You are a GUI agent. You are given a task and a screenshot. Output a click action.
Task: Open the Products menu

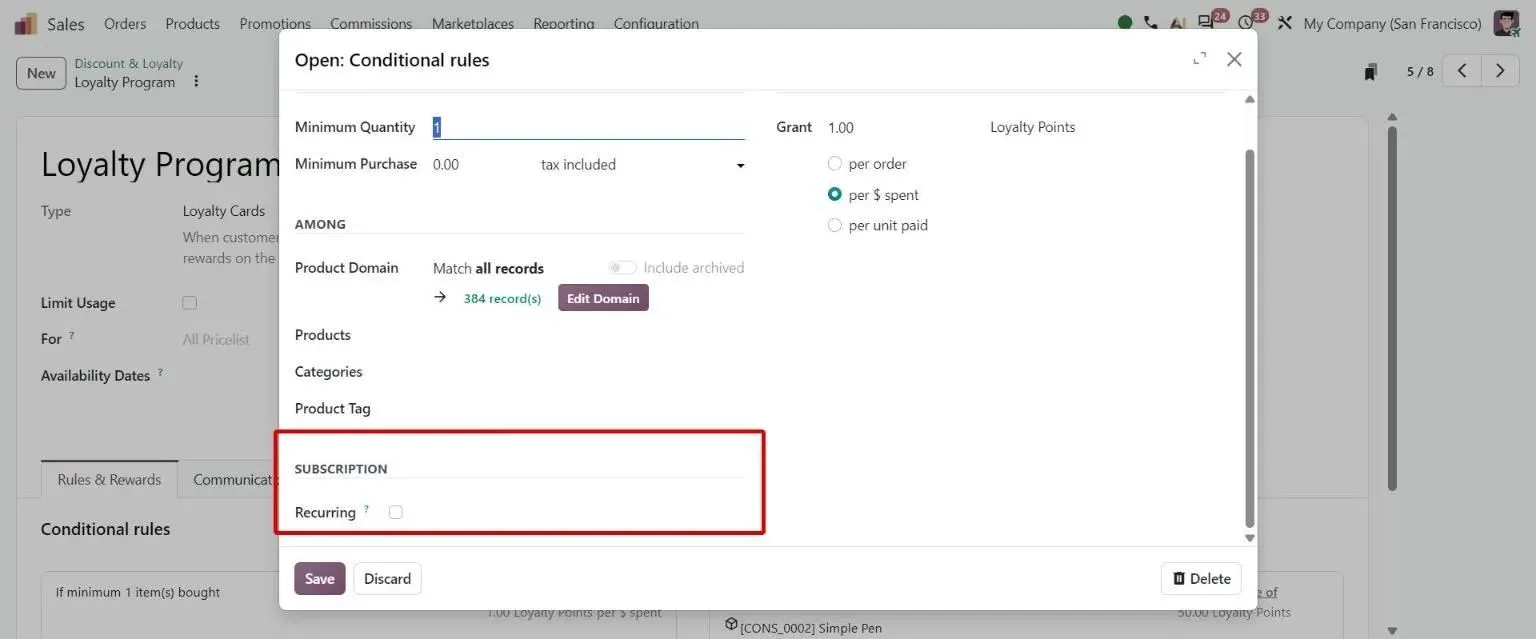(x=193, y=23)
